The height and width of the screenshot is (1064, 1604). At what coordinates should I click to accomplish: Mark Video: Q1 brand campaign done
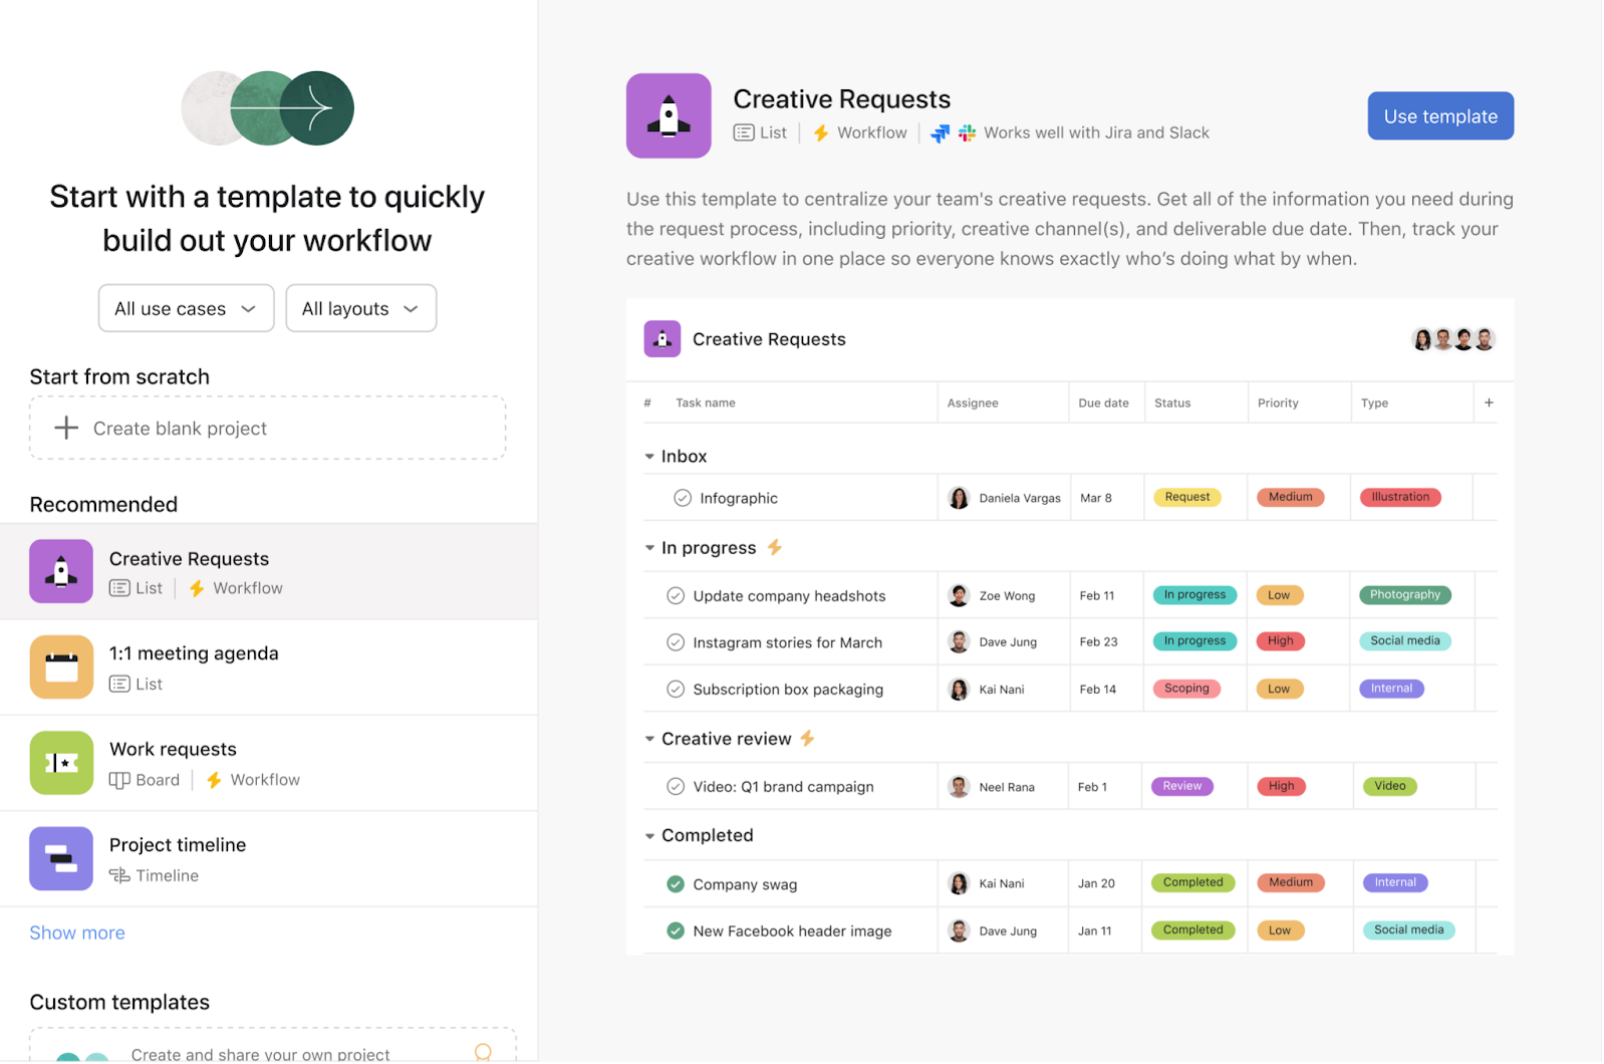tap(676, 787)
